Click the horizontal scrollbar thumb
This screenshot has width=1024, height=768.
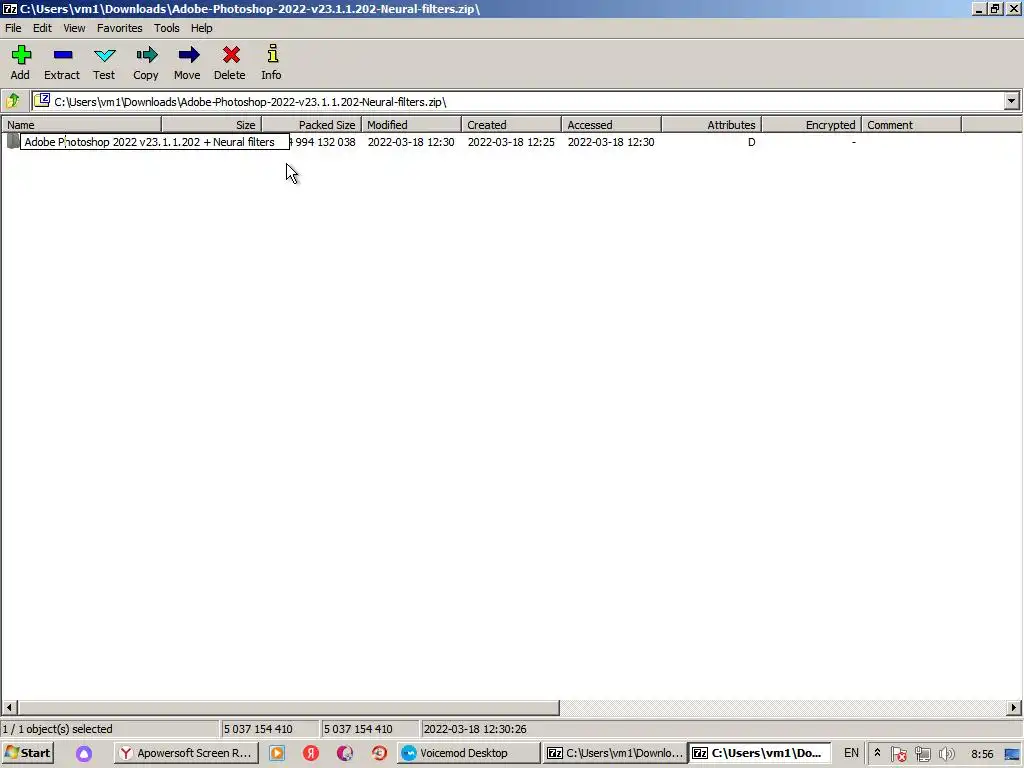click(288, 707)
